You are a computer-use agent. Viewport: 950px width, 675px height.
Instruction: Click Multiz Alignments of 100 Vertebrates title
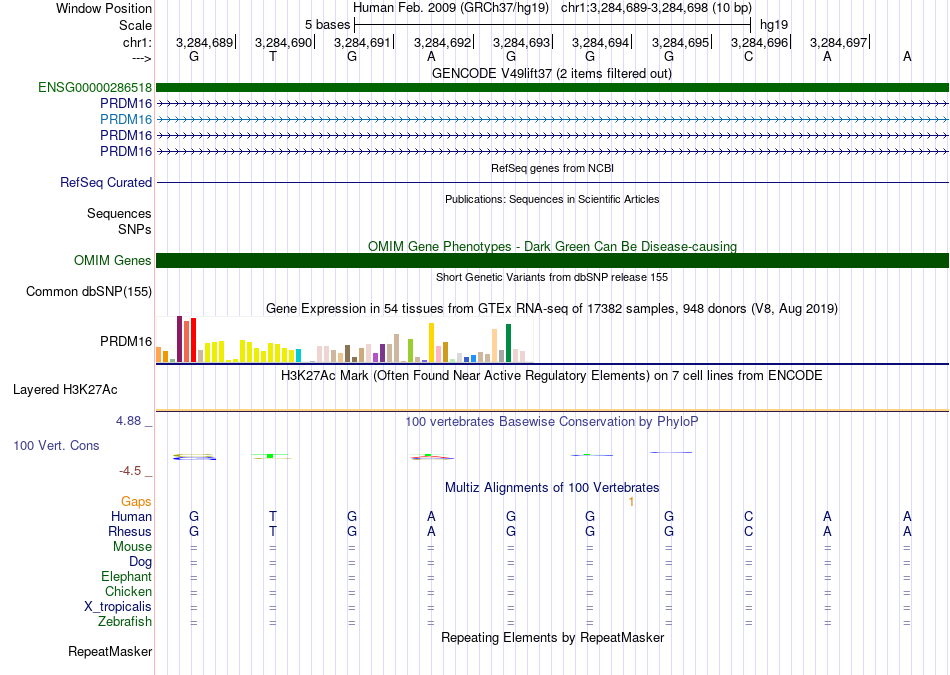click(552, 488)
